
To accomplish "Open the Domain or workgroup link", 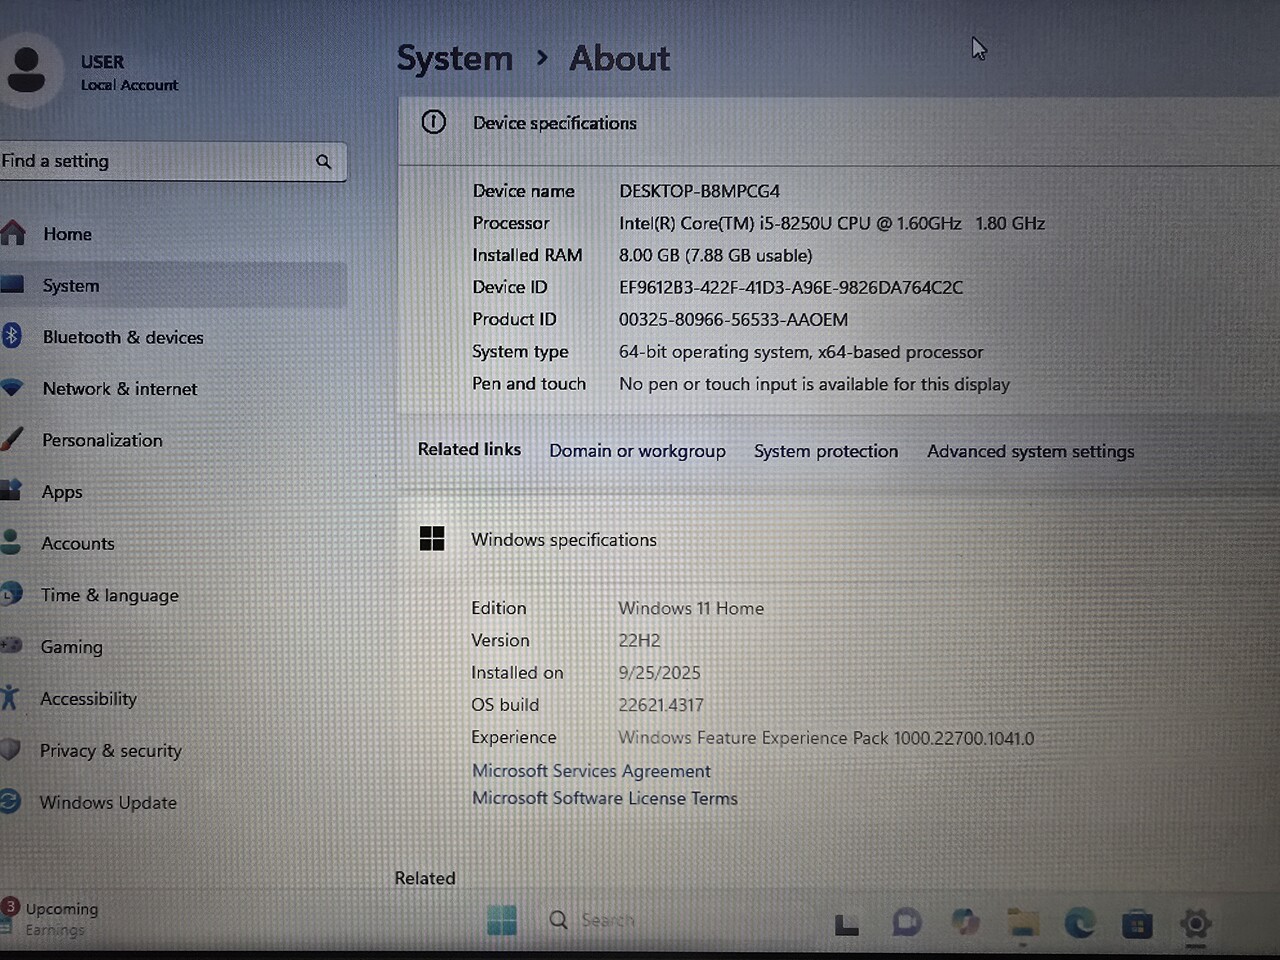I will [637, 451].
